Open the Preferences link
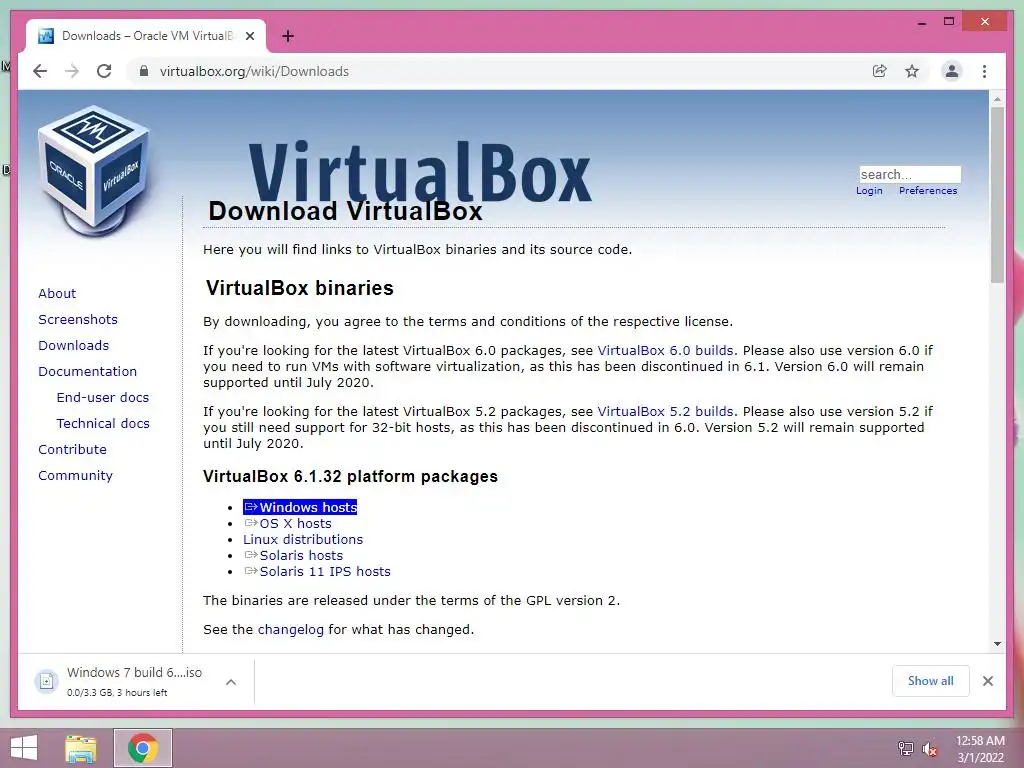Image resolution: width=1024 pixels, height=768 pixels. click(x=928, y=191)
